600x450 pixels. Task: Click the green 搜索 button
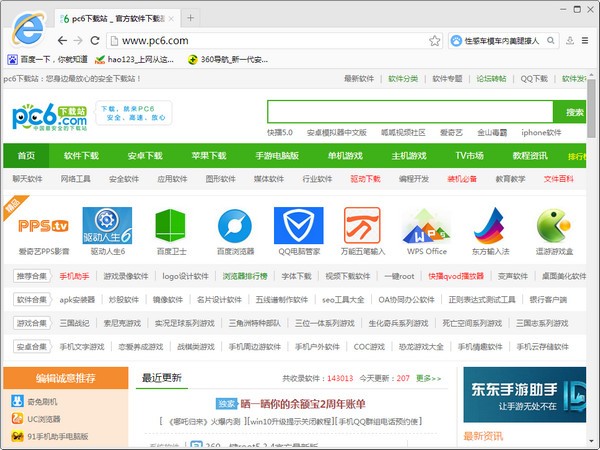coord(571,112)
